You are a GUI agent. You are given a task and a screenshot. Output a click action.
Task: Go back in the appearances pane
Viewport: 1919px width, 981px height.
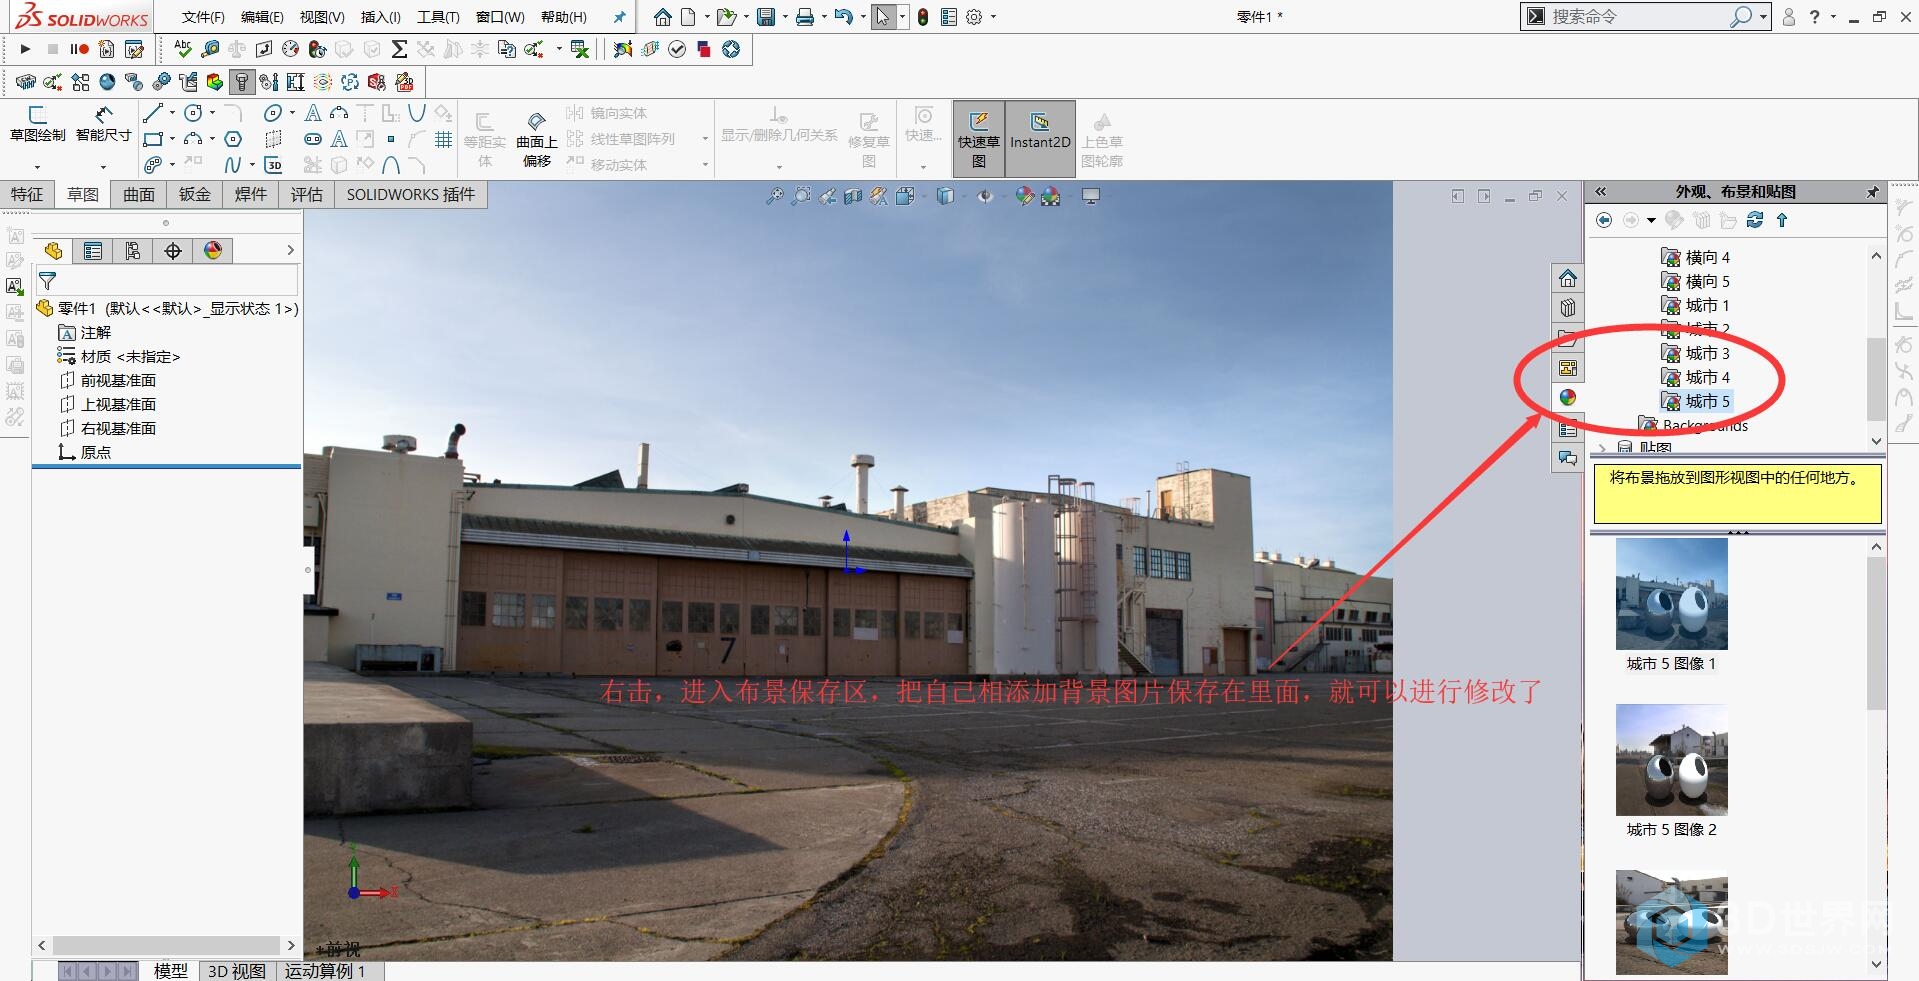click(1604, 220)
